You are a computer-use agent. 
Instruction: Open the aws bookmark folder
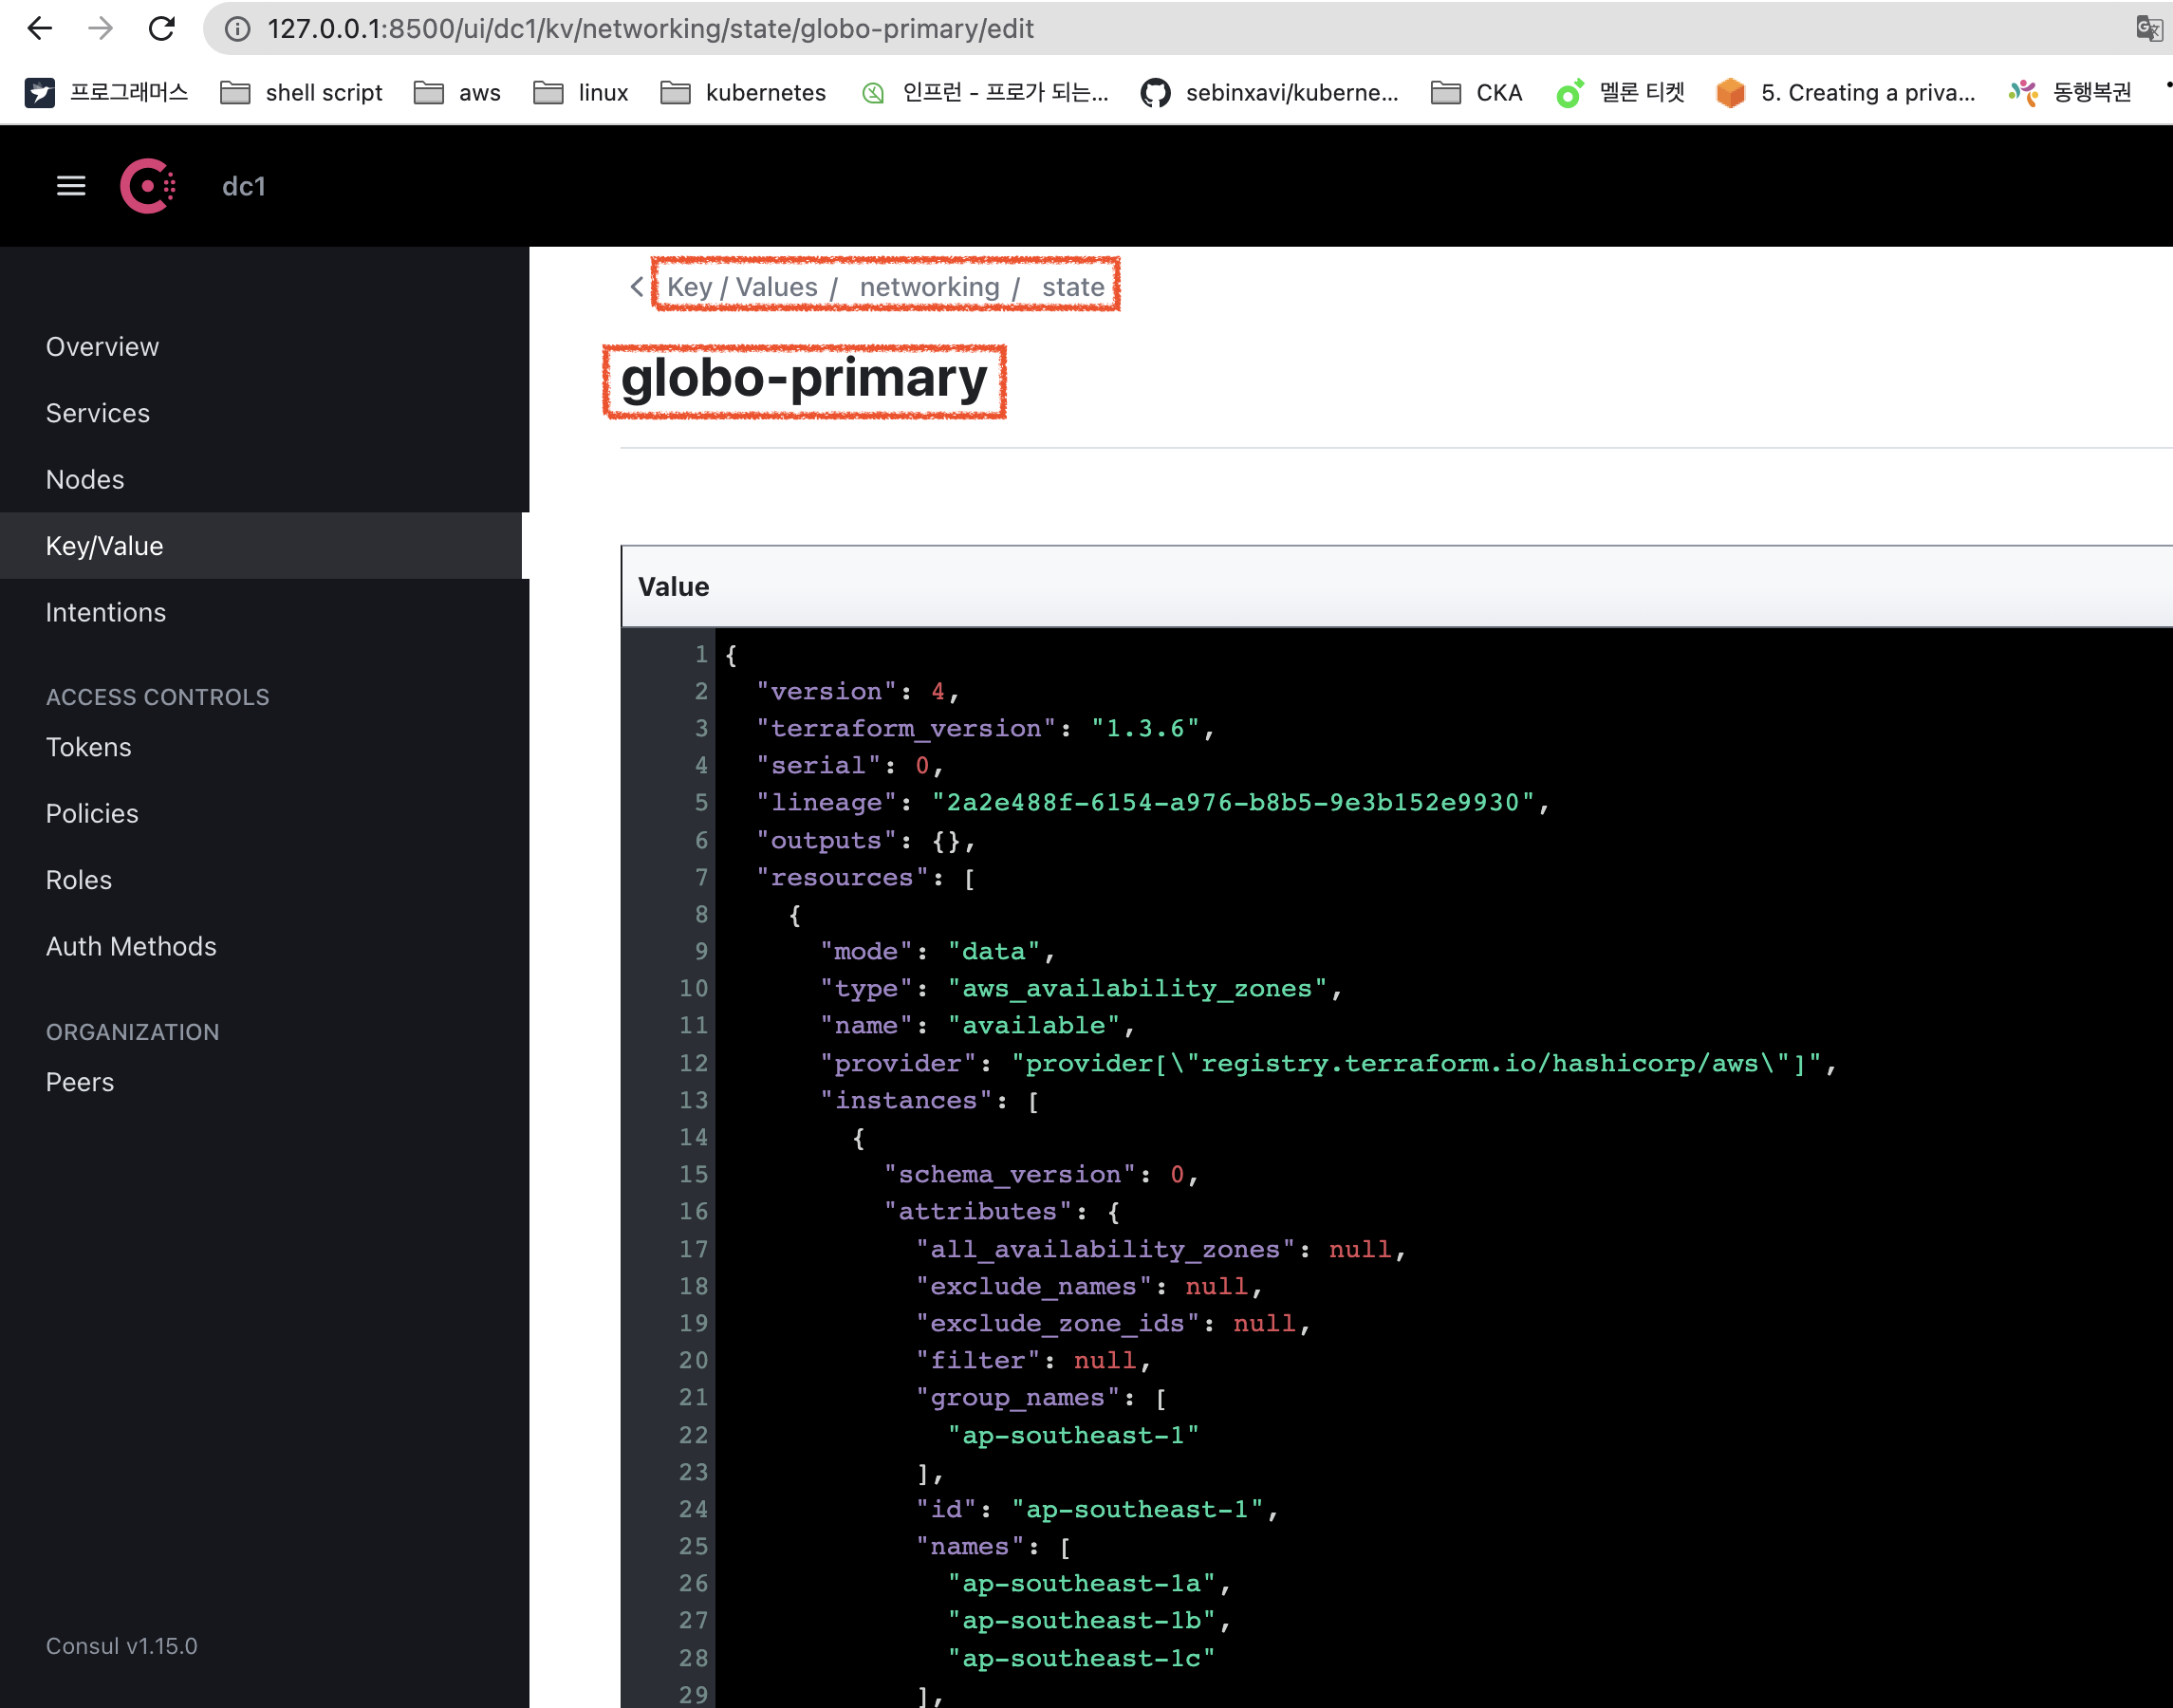click(457, 93)
